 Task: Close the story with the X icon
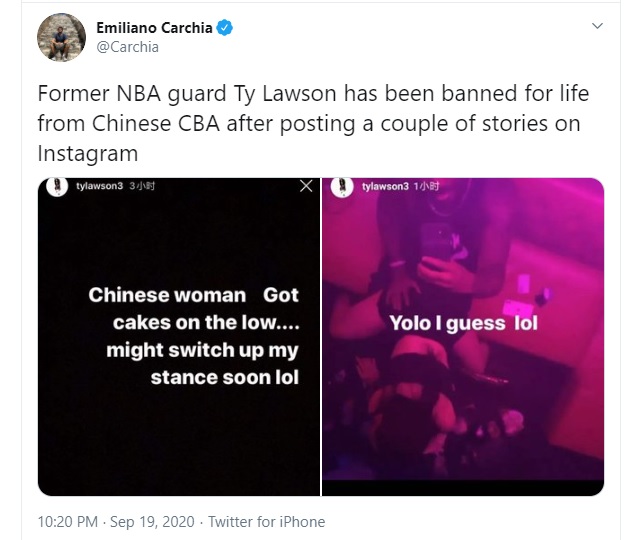pyautogui.click(x=306, y=186)
